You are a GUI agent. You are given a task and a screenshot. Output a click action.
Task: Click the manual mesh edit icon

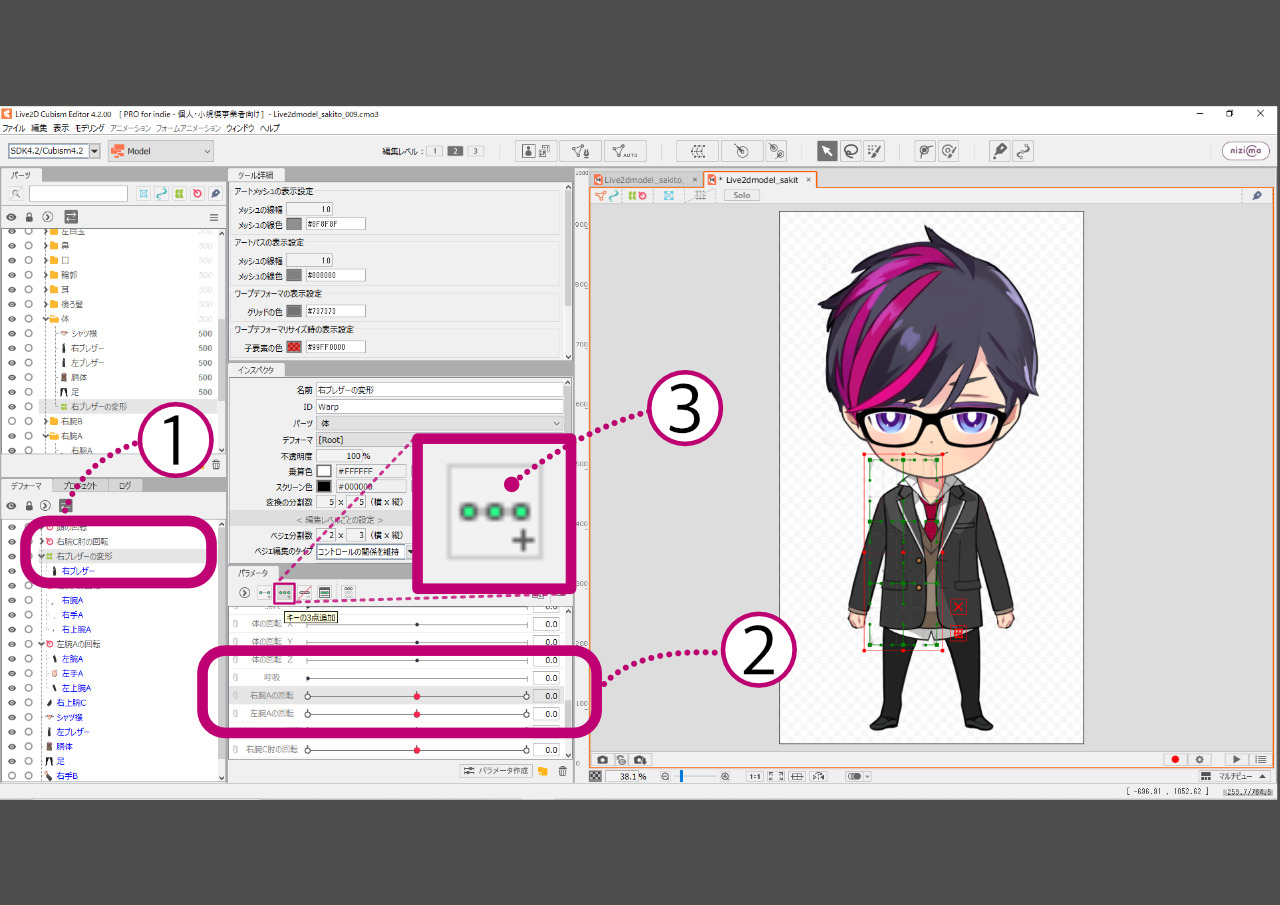coord(581,151)
